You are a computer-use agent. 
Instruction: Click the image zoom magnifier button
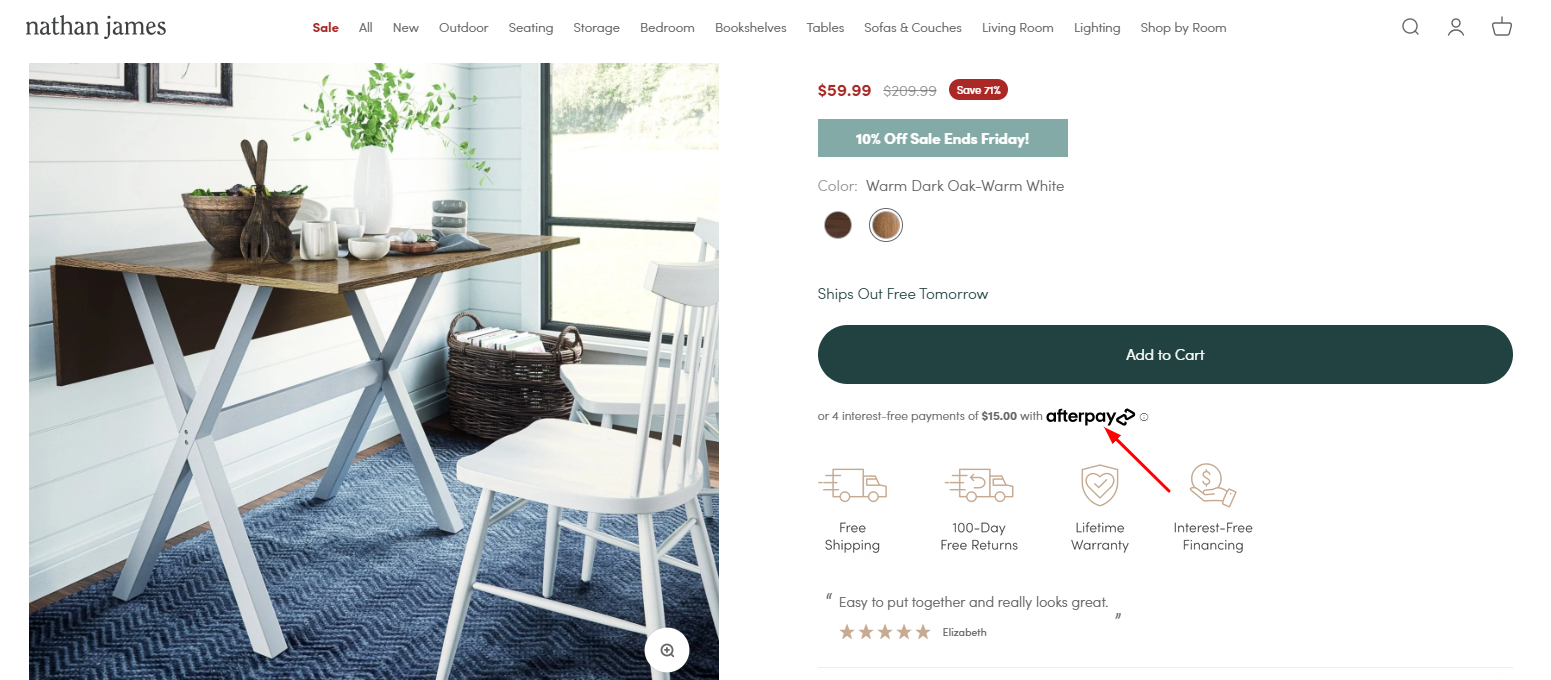point(667,650)
